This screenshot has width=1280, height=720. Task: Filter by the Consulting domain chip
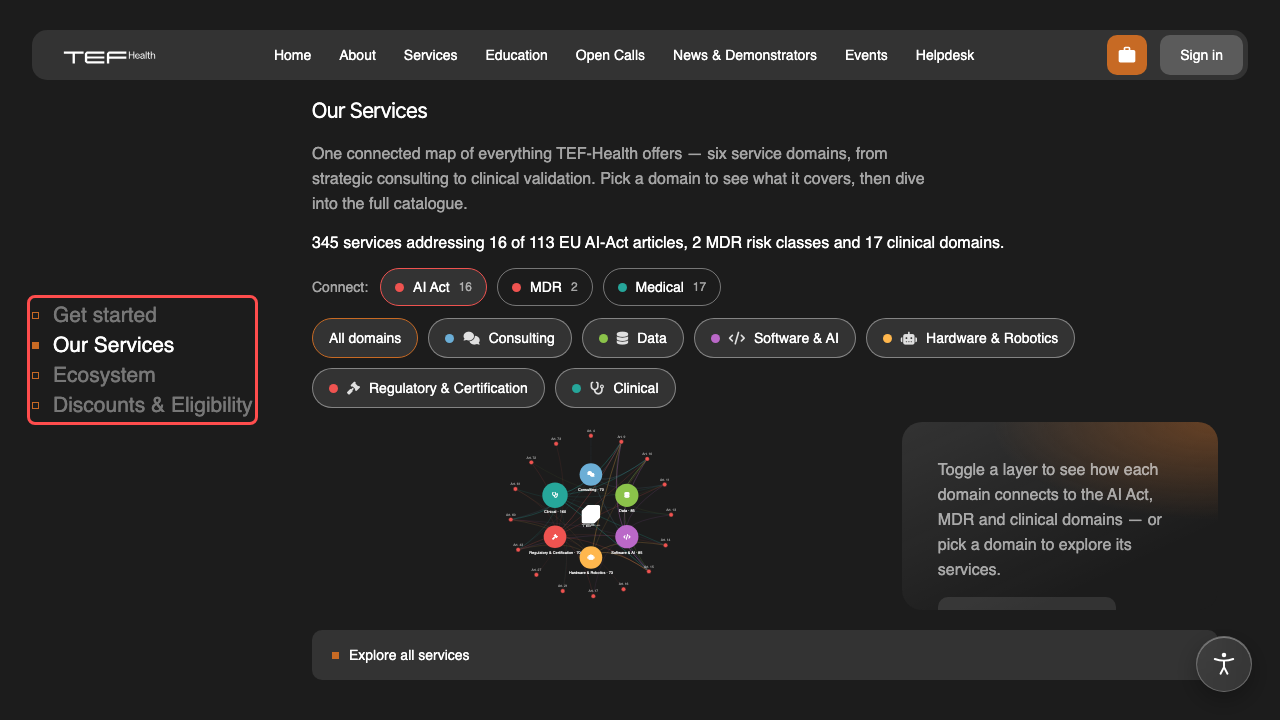coord(500,338)
